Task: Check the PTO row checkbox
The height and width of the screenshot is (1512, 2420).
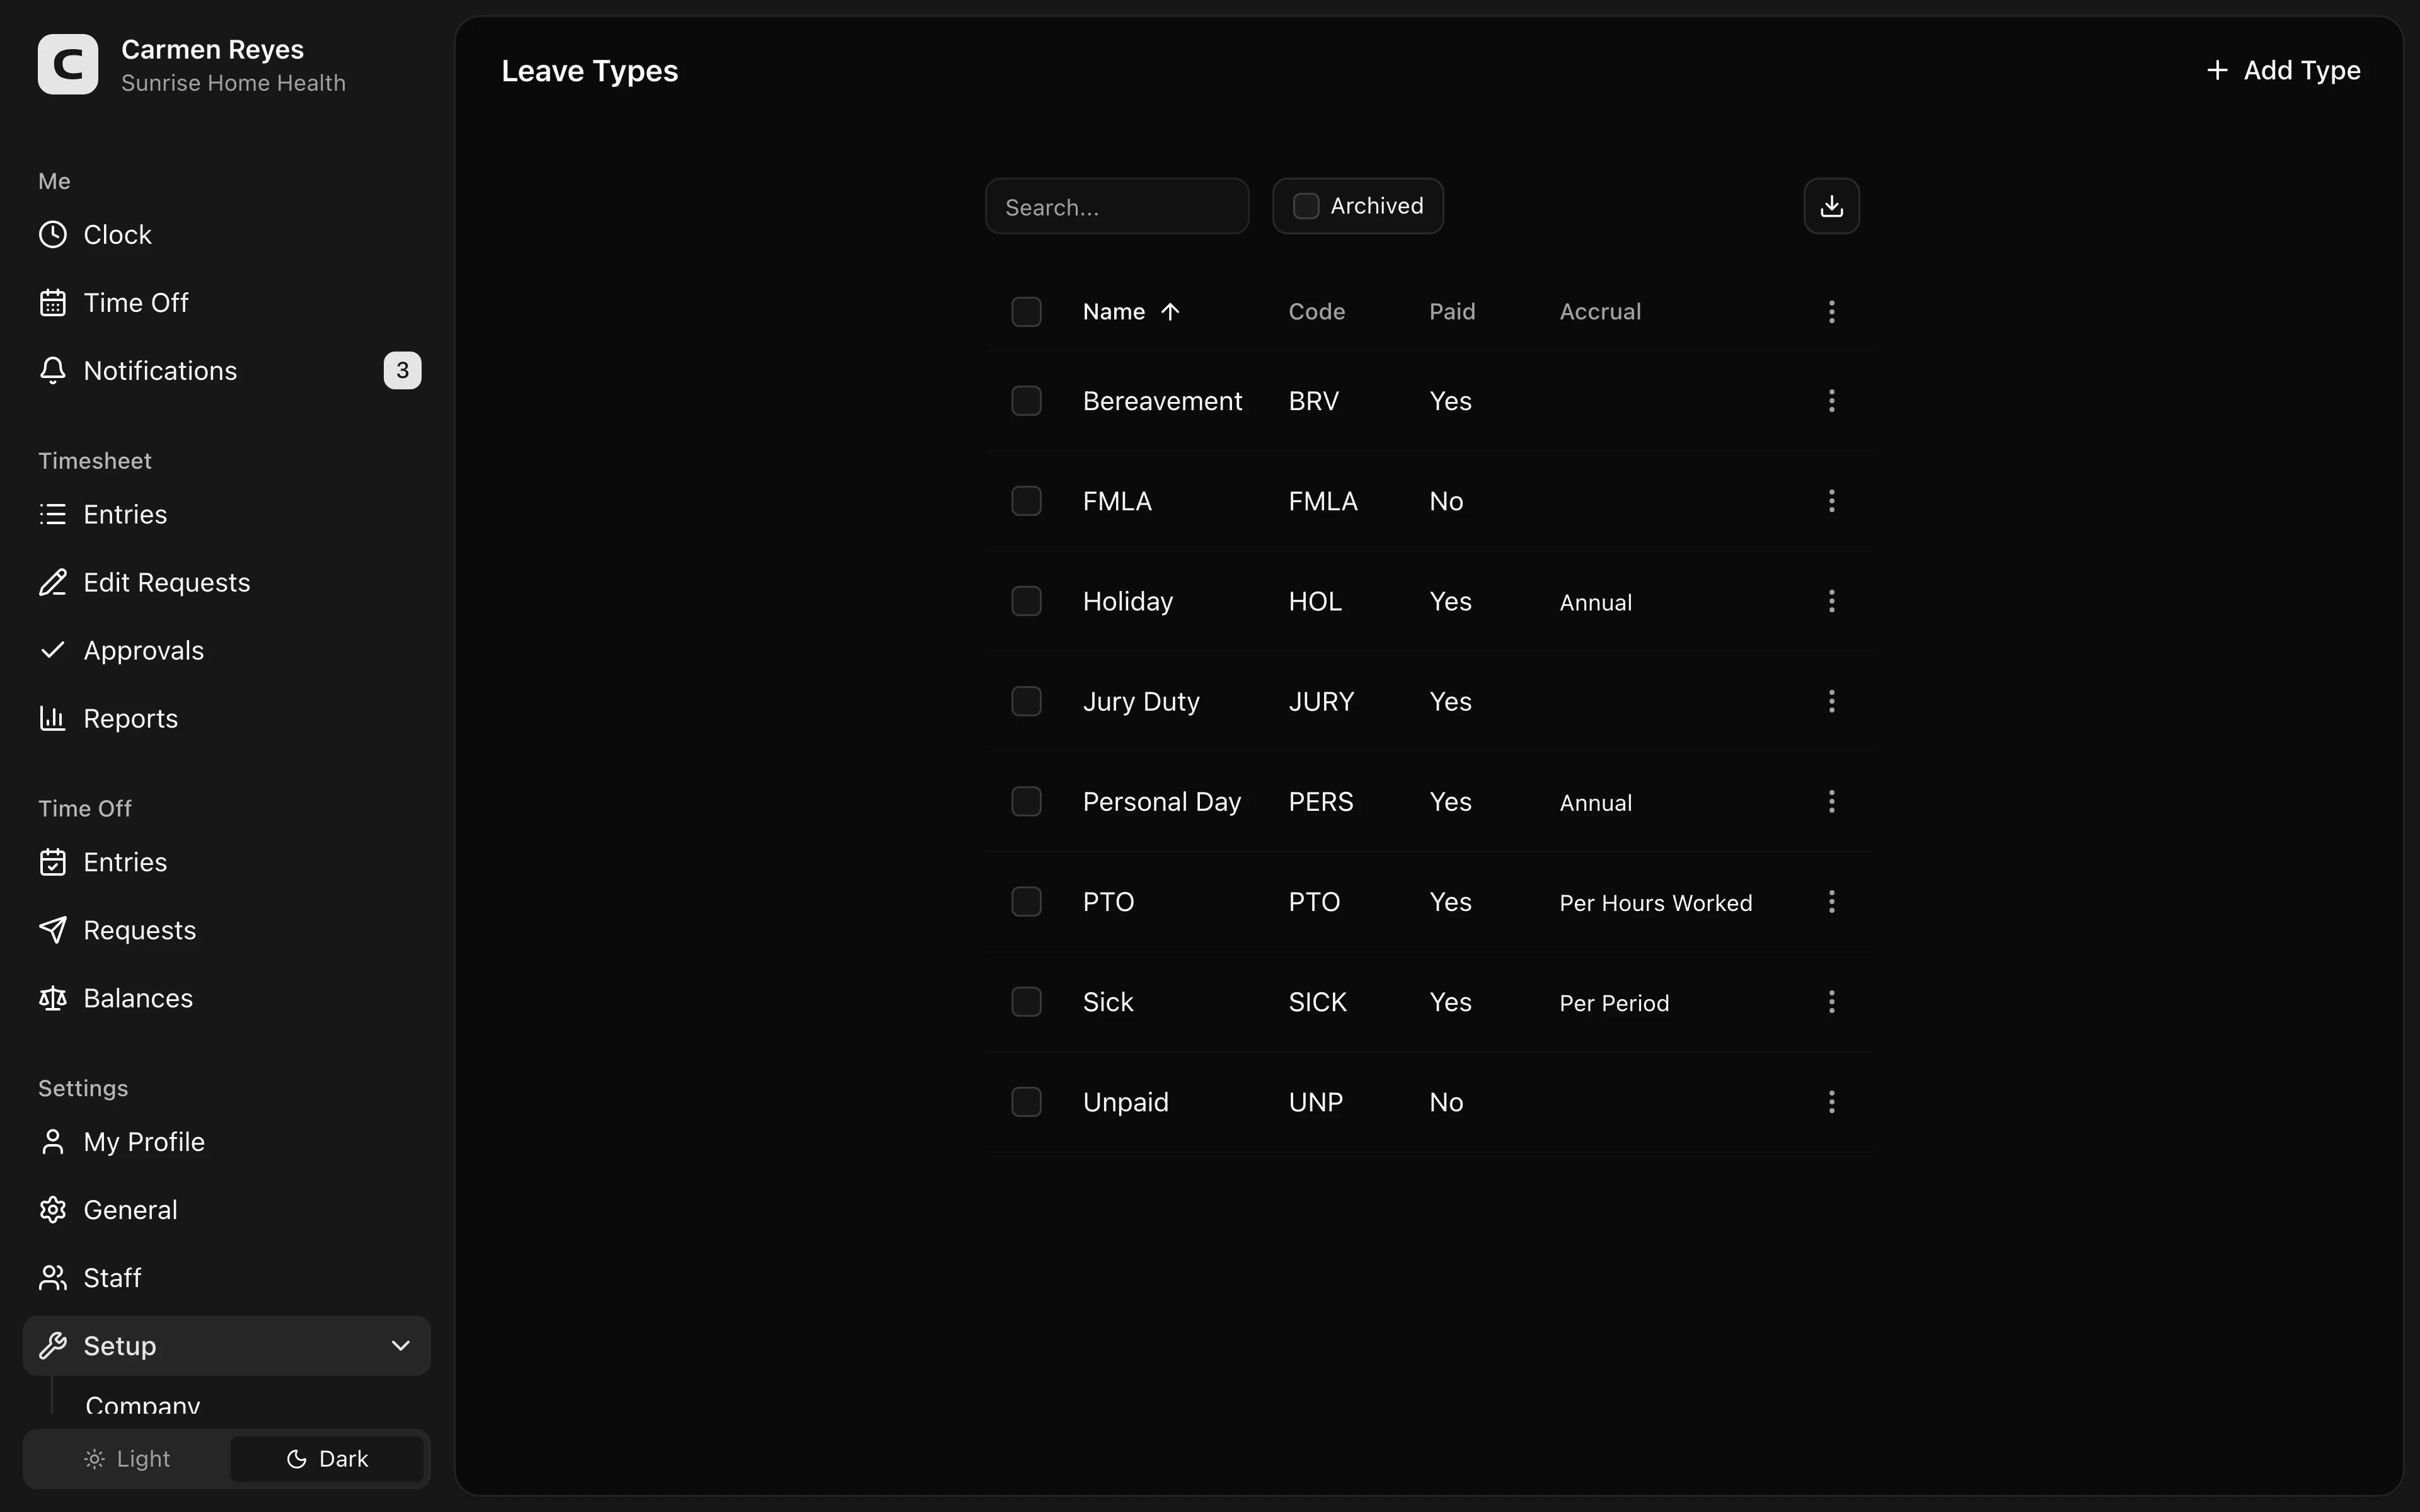Action: (x=1026, y=902)
